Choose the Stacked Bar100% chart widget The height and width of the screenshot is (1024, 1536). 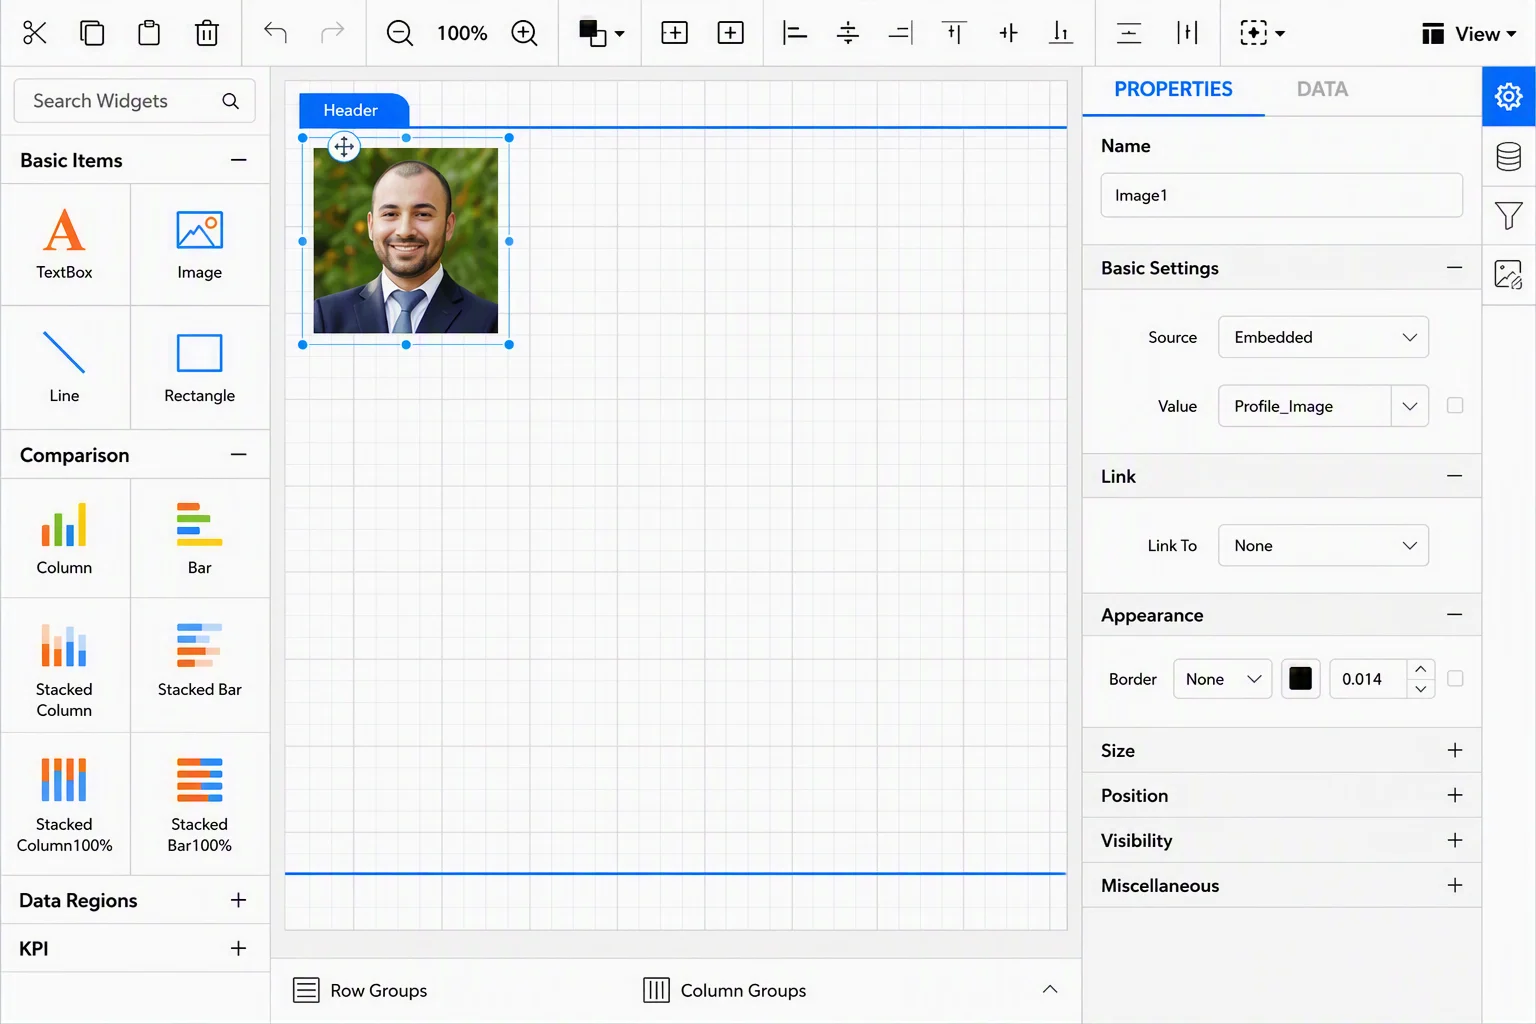[x=200, y=803]
